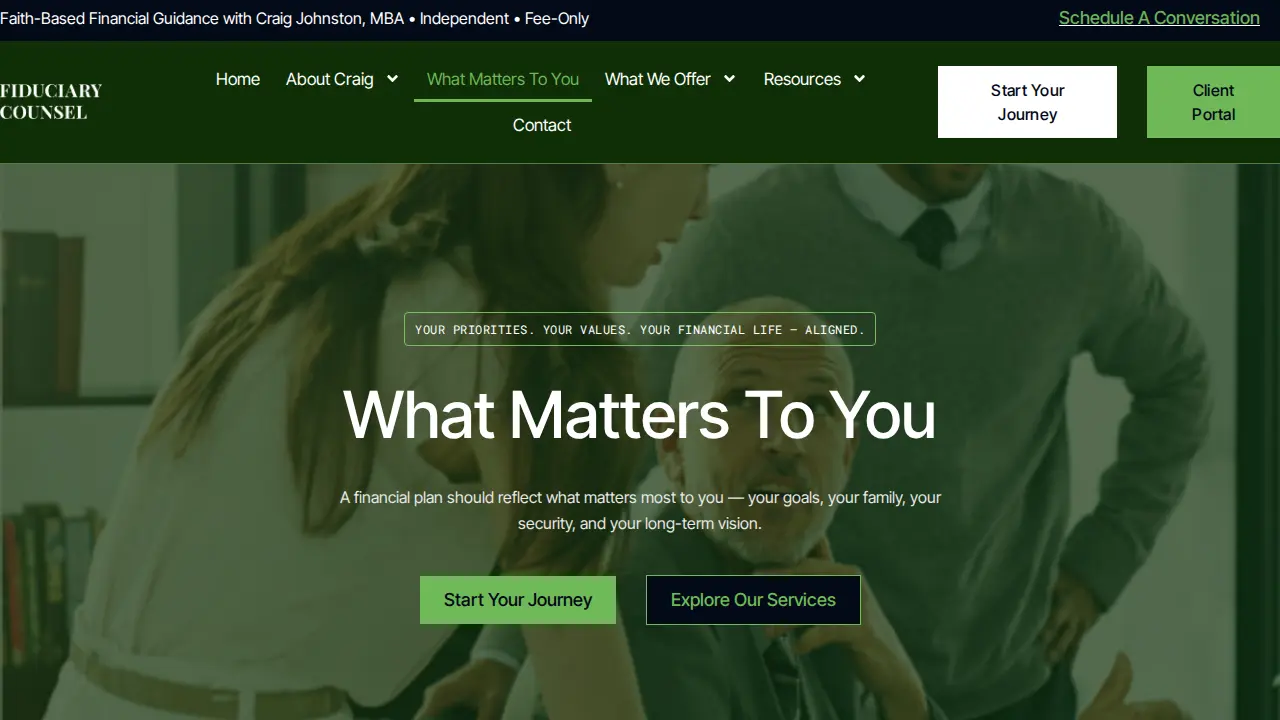Go to the Home page

238,79
